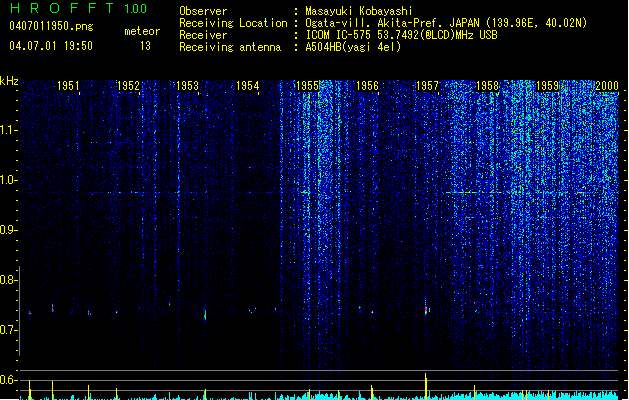This screenshot has width=629, height=400.
Task: Click the 1955 time marker
Action: (307, 85)
